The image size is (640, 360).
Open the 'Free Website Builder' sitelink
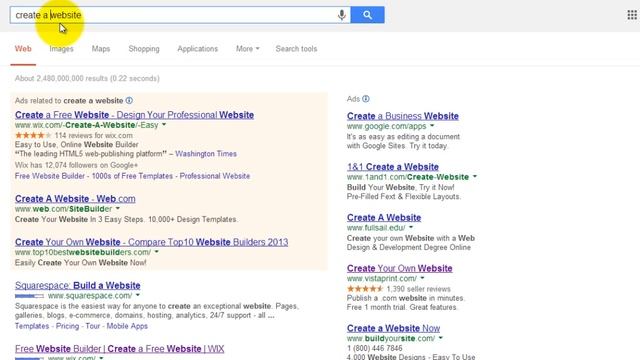(50, 176)
